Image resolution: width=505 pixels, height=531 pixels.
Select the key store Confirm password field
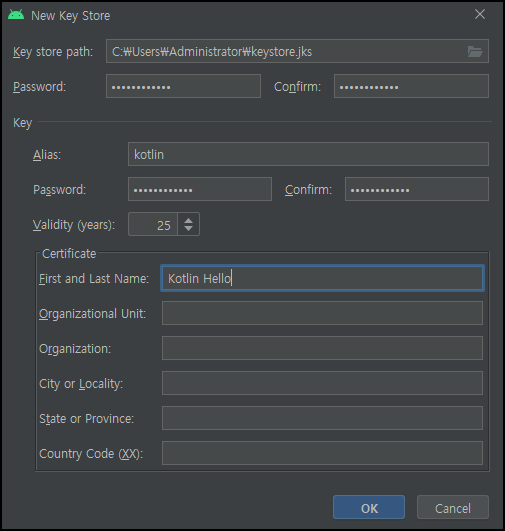pos(411,86)
